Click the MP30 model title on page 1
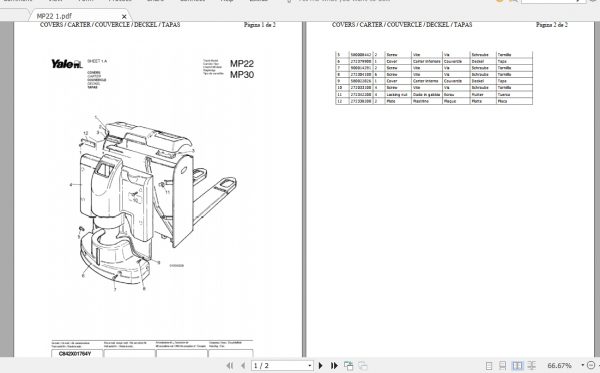This screenshot has height=373, width=600. click(242, 75)
